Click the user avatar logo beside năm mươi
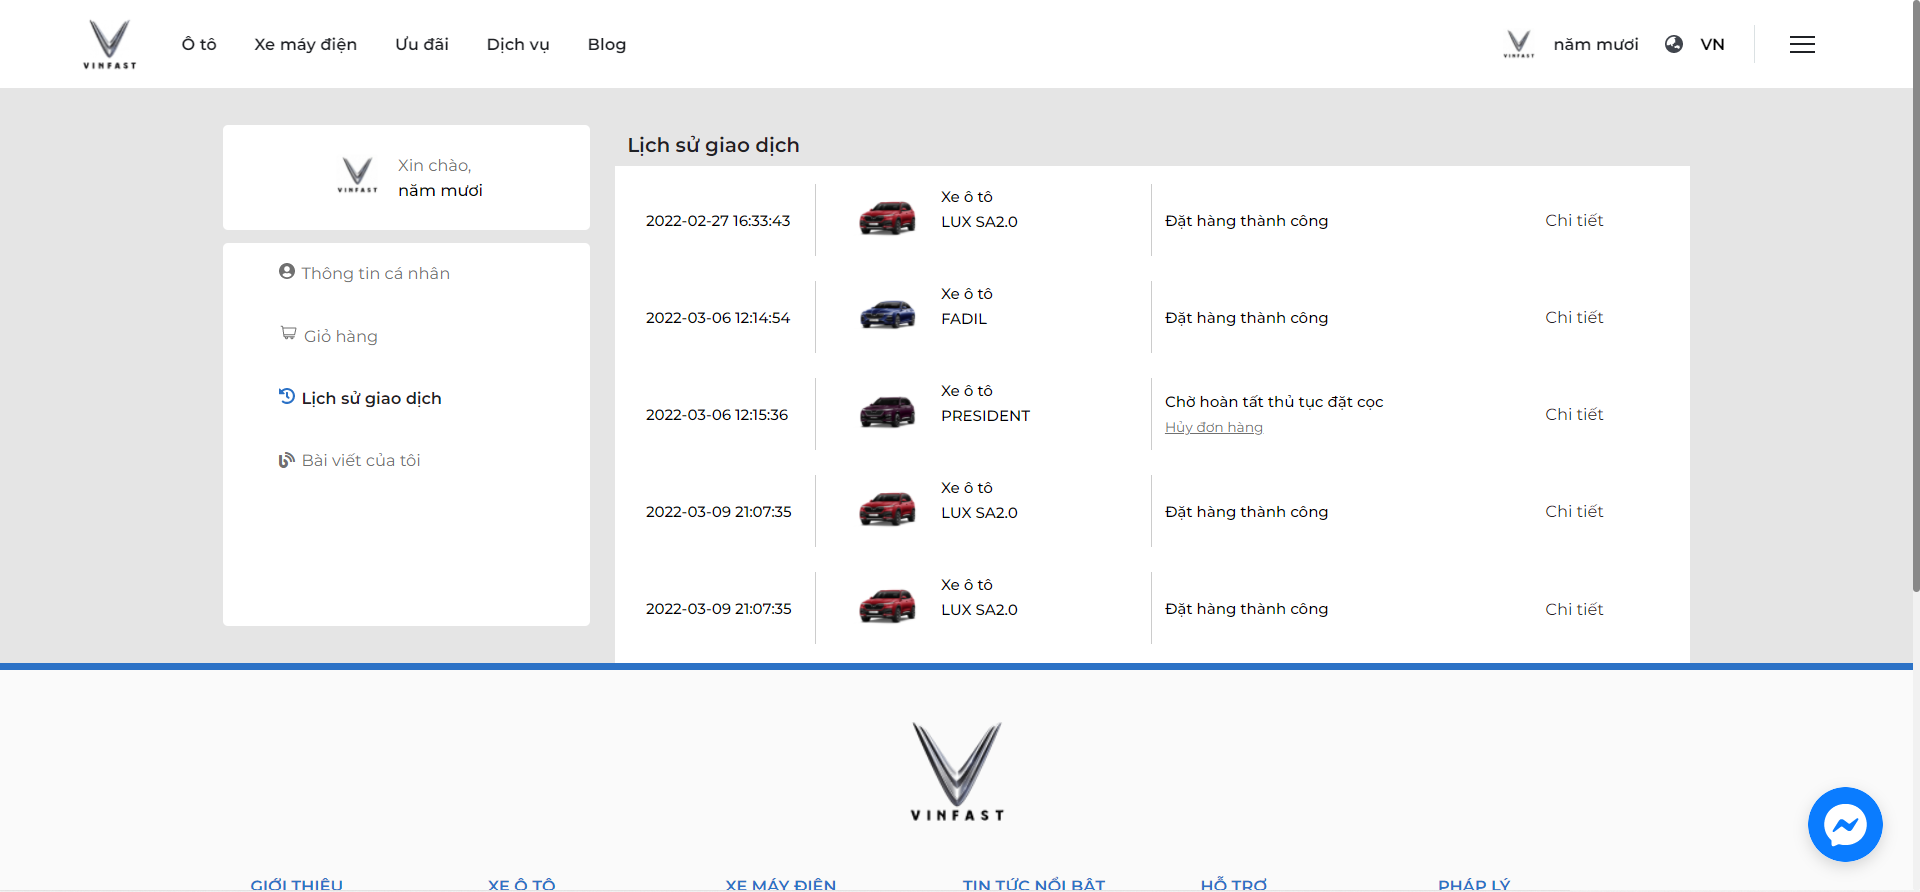 tap(1519, 44)
